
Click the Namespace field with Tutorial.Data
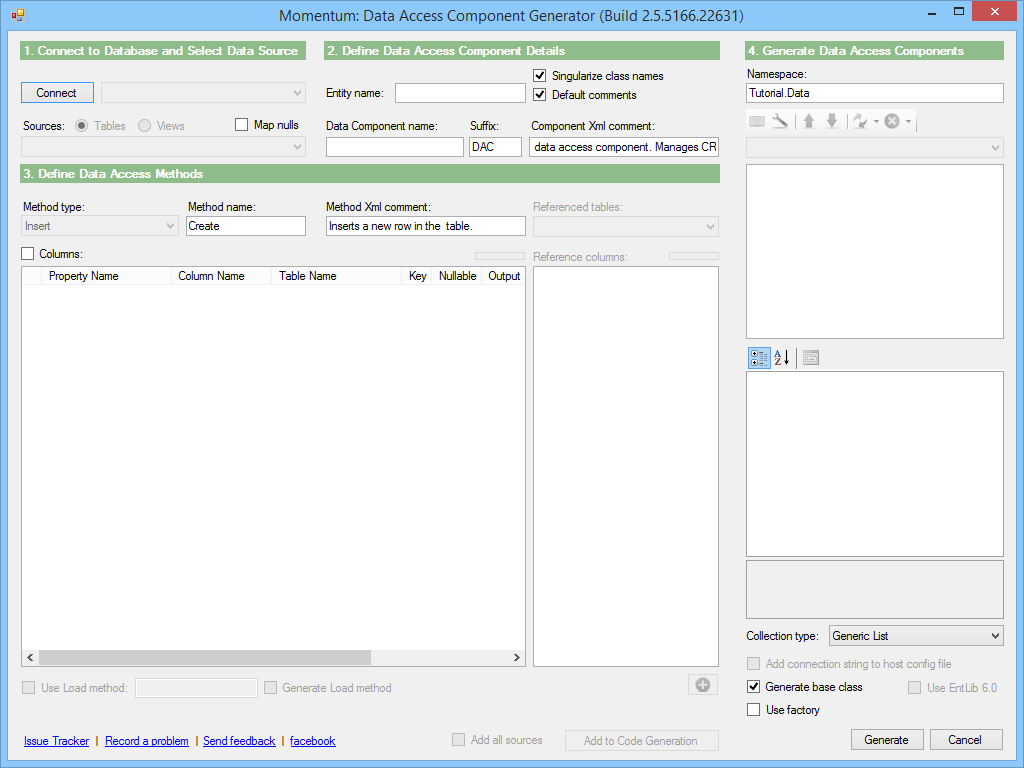874,93
